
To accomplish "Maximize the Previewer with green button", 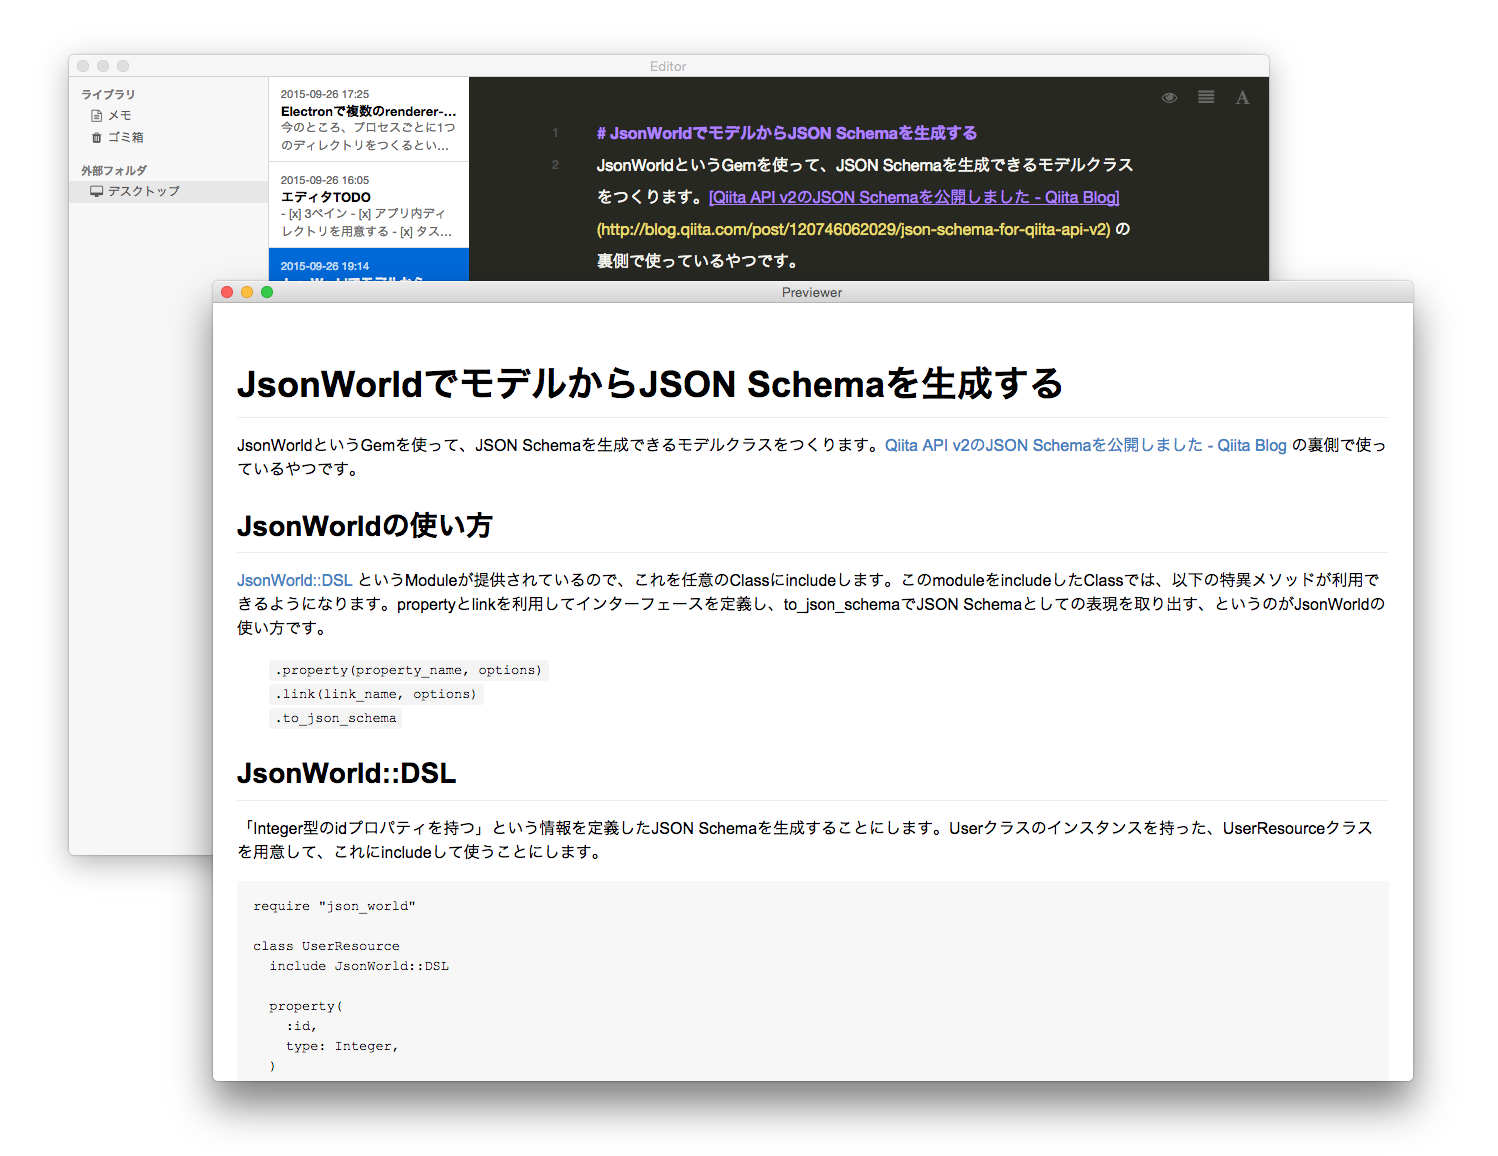I will (x=267, y=292).
